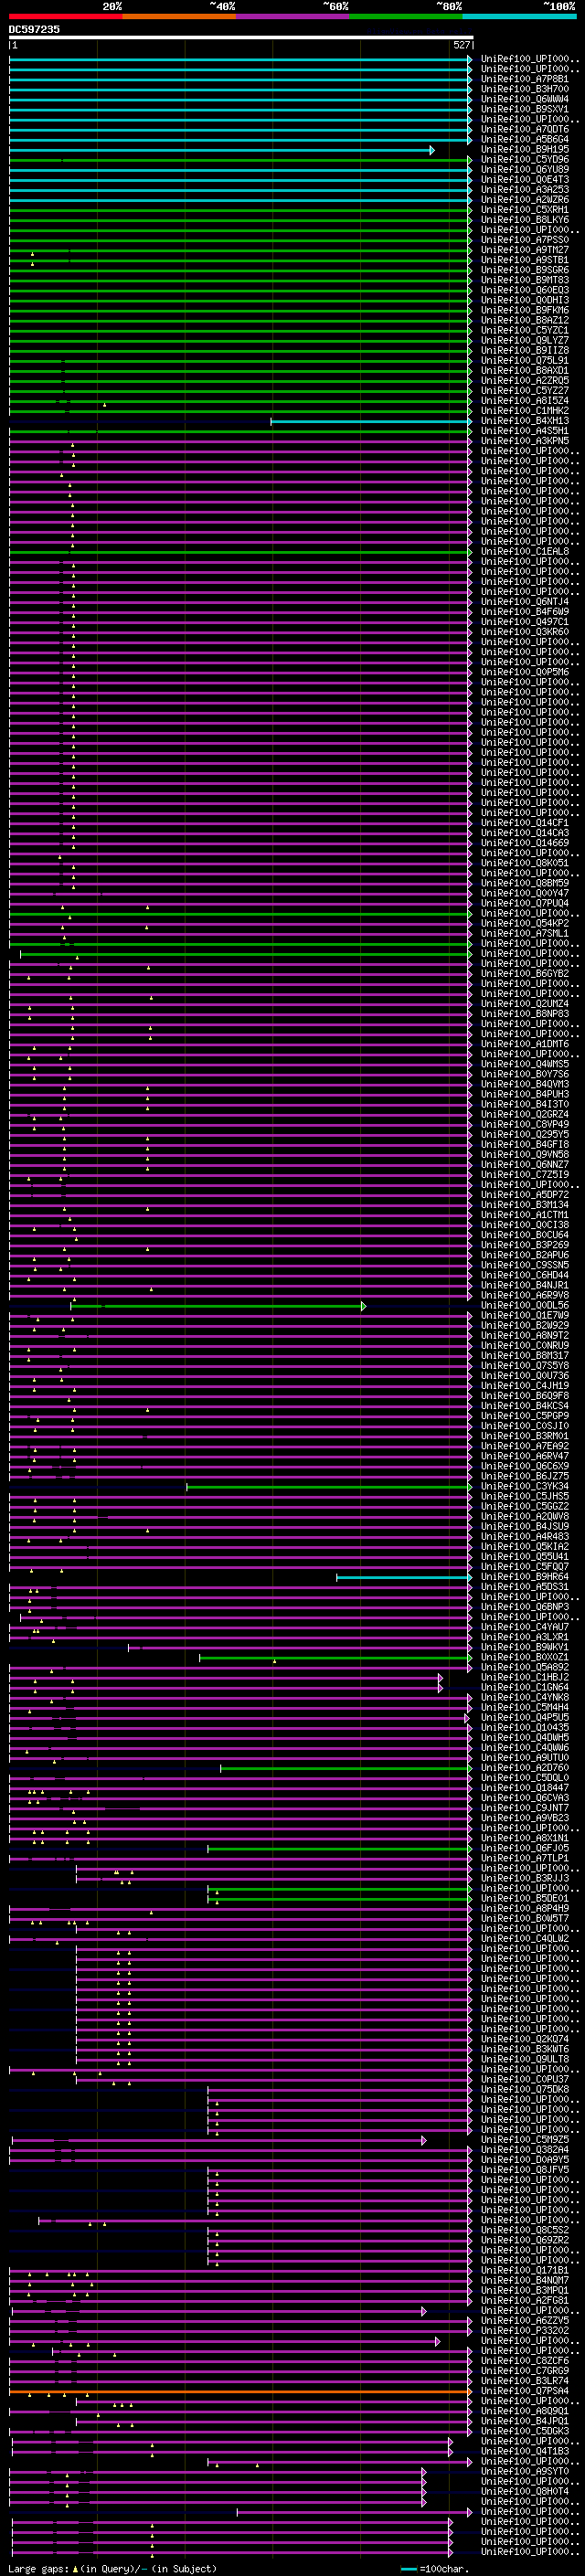
Task: Click the UniRef100_C1HBJ2 label
Action: 525,1677
